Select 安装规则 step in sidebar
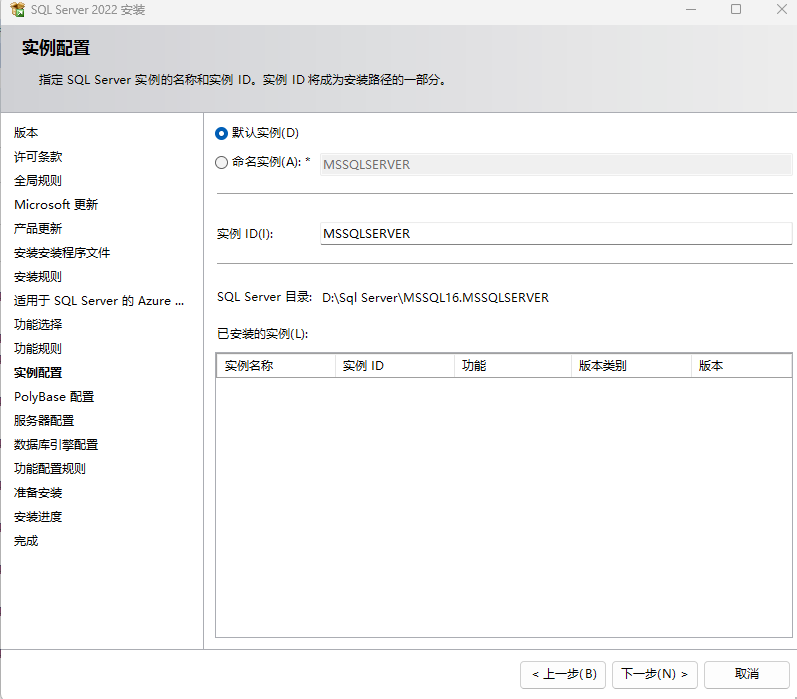Viewport: 797px width, 699px height. point(38,277)
